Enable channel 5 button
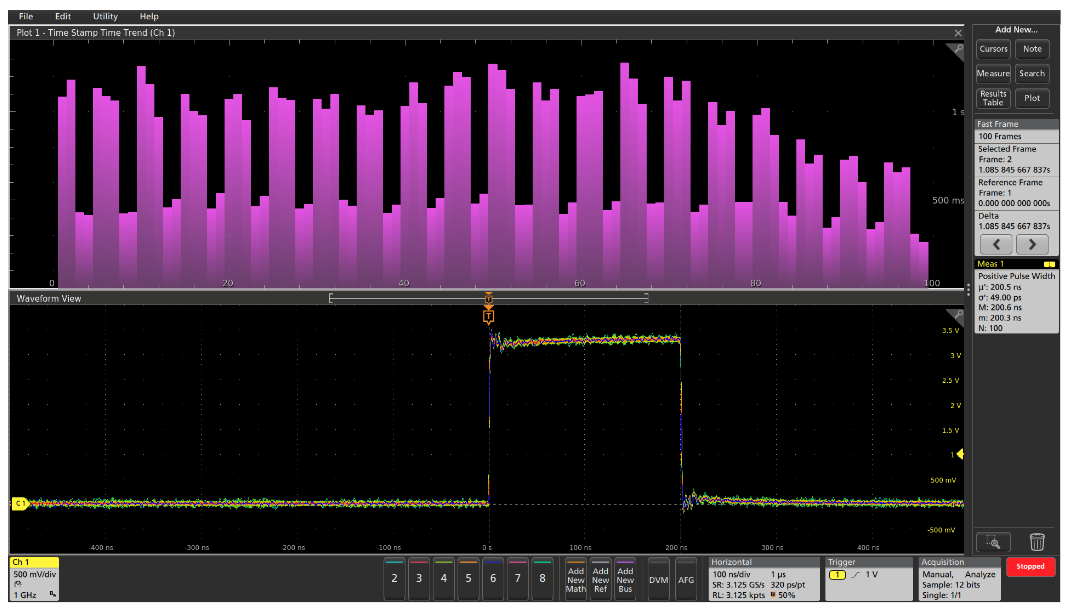 [468, 579]
